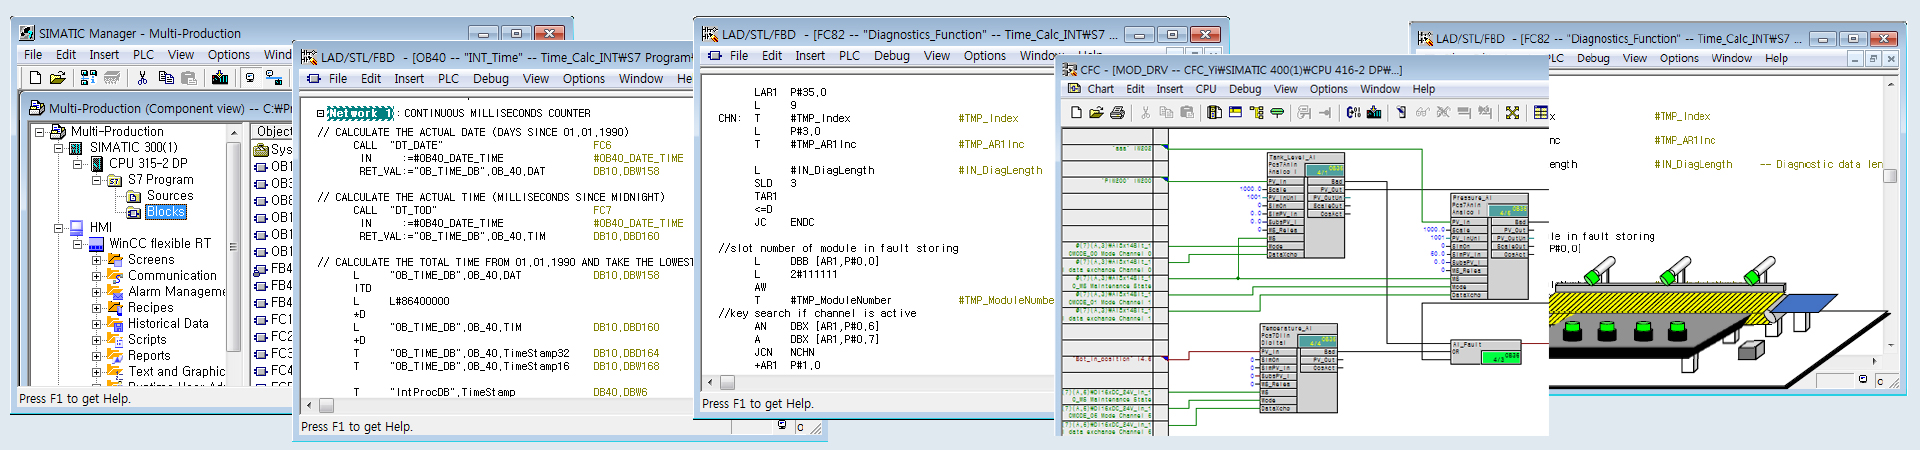This screenshot has width=1920, height=450.
Task: Expand the Recipes folder
Action: 97,308
